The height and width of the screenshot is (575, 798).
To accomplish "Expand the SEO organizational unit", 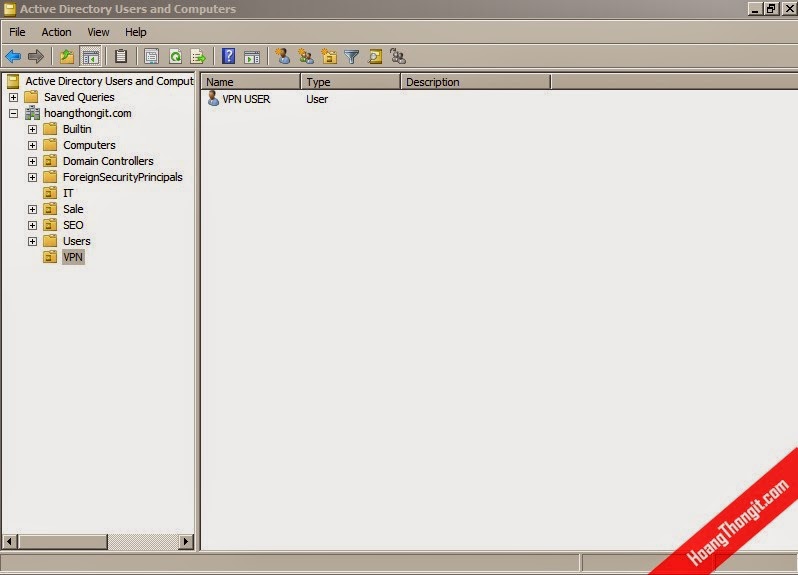I will tap(32, 225).
